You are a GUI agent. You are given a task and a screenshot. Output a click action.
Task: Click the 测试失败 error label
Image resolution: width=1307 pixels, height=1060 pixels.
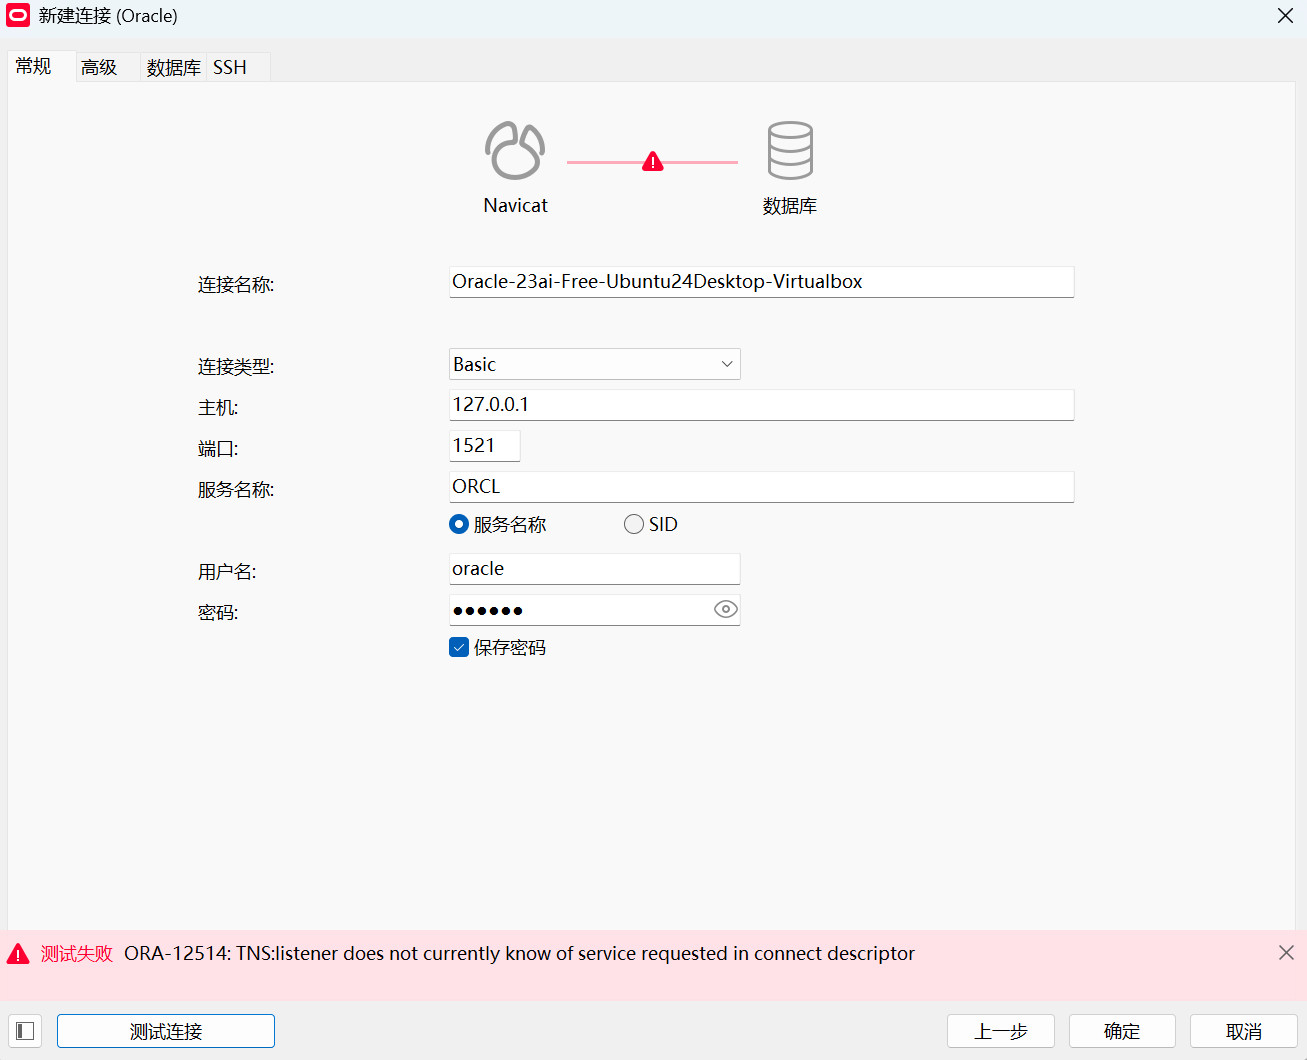(77, 954)
